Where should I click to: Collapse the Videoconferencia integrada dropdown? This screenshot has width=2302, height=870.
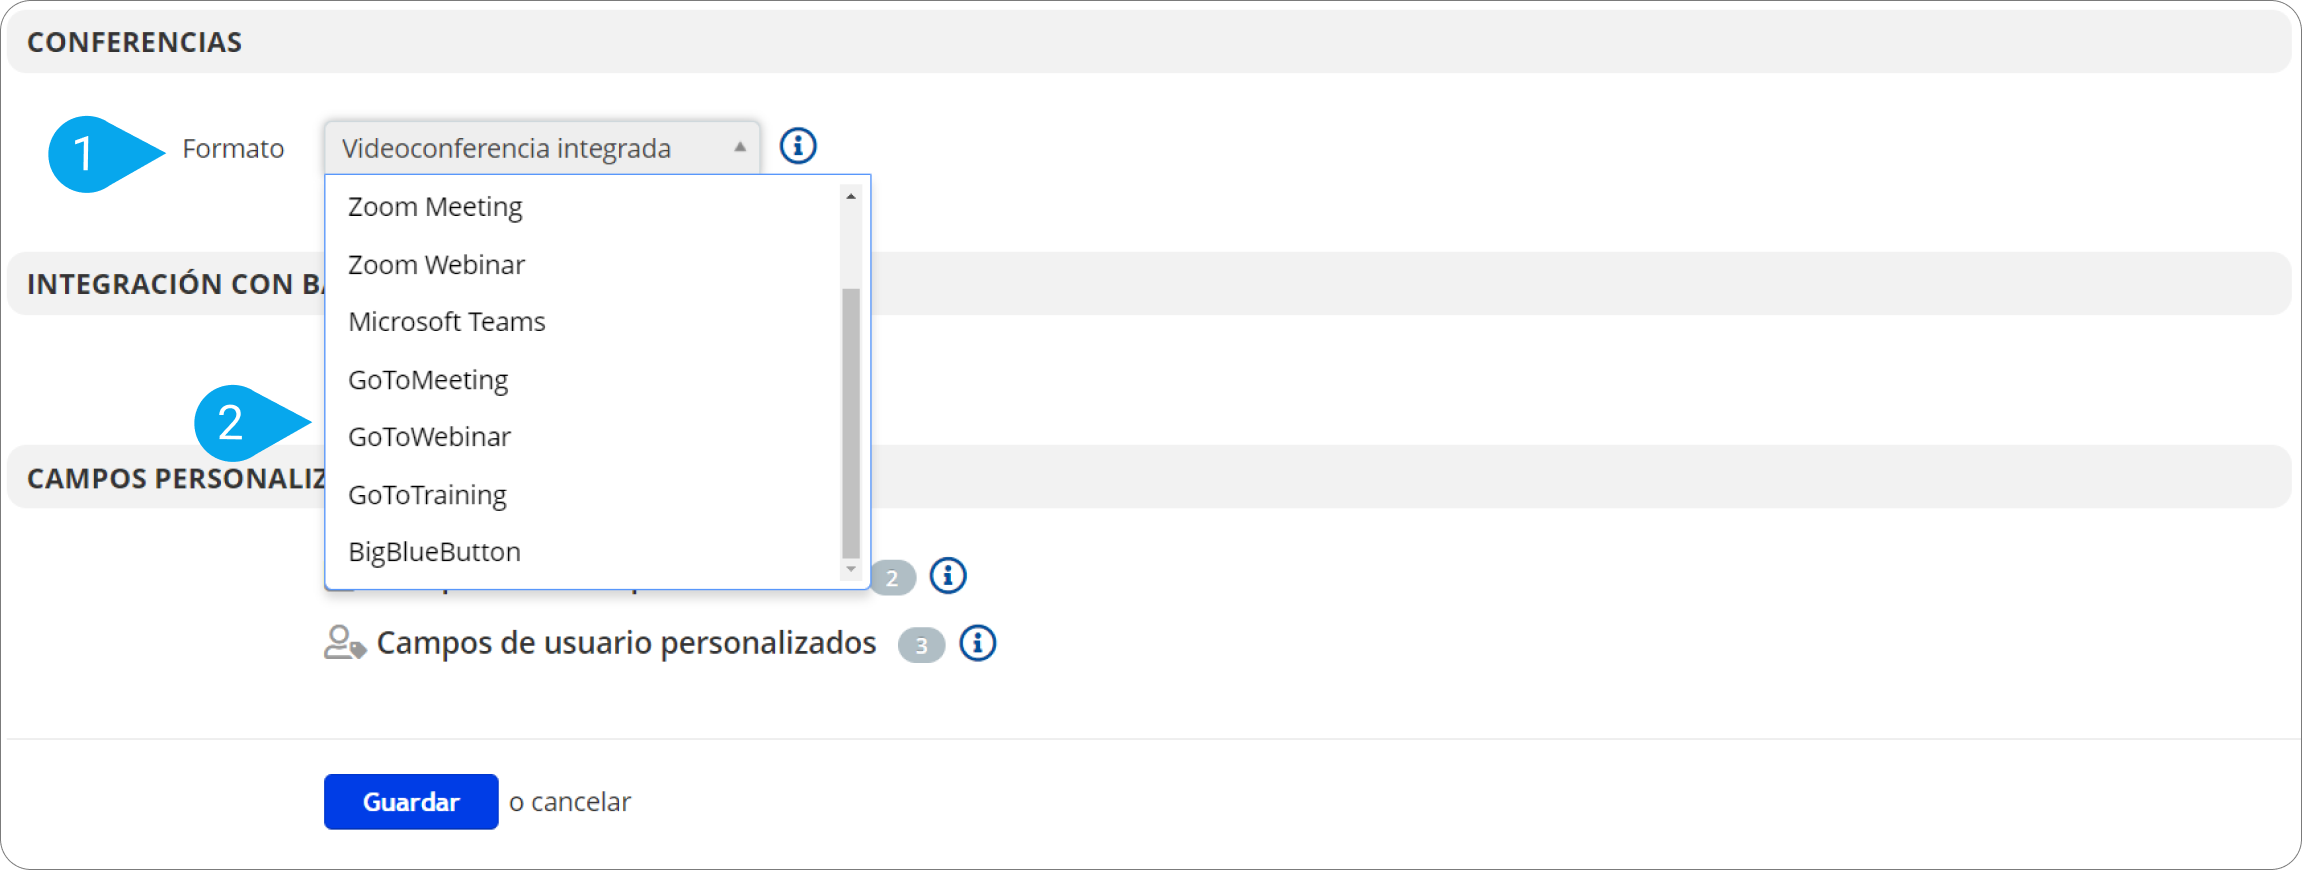point(542,148)
